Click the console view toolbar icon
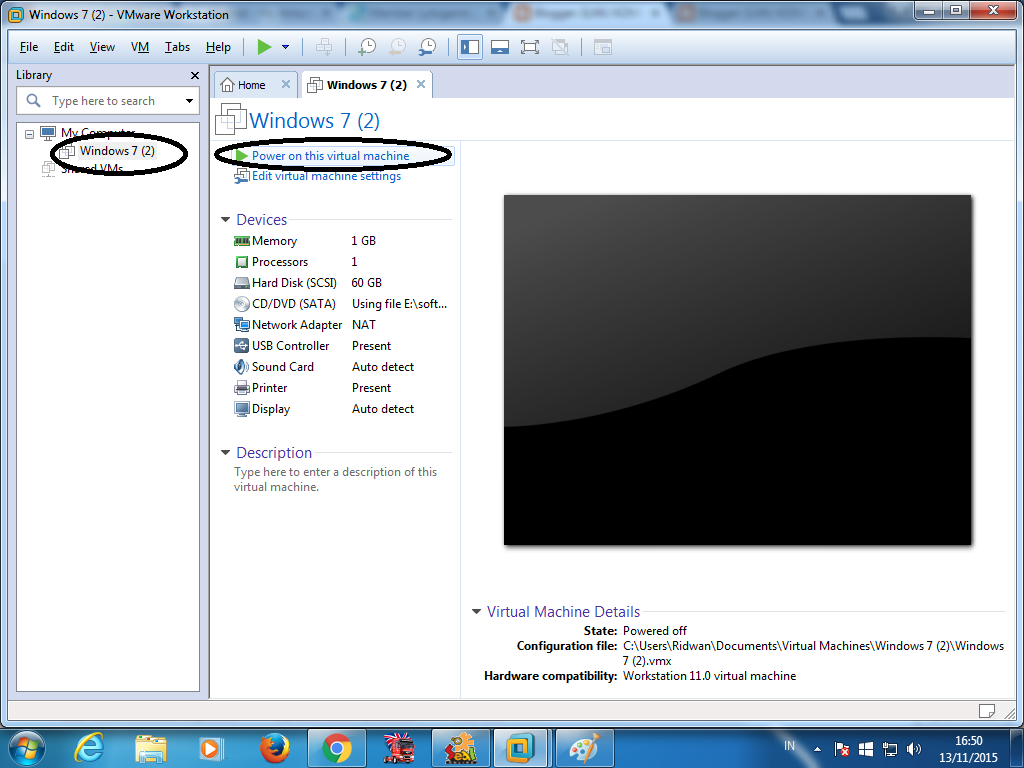Screen dimensions: 1024x768 [602, 47]
